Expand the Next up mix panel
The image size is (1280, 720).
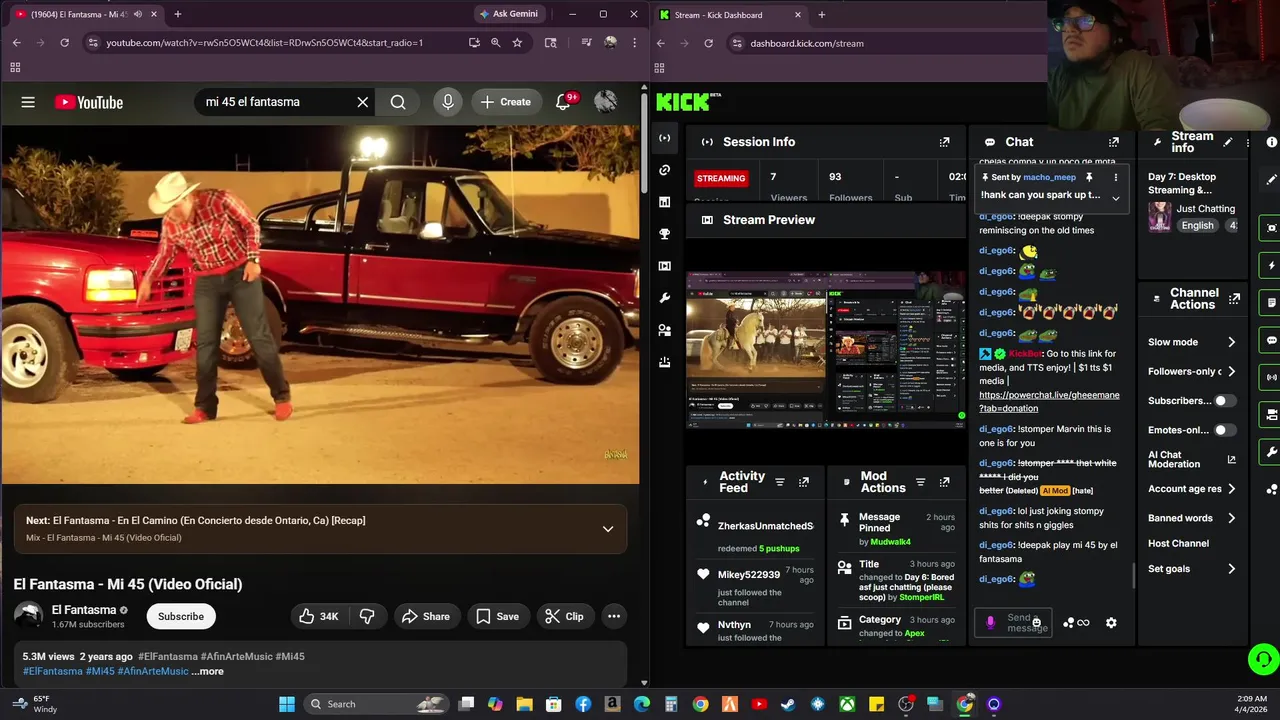click(607, 529)
